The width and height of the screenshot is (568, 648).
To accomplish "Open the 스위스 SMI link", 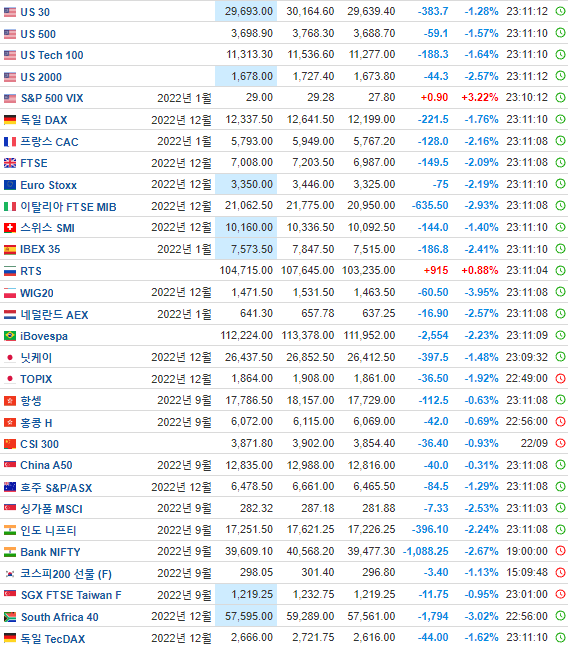I will coord(48,228).
